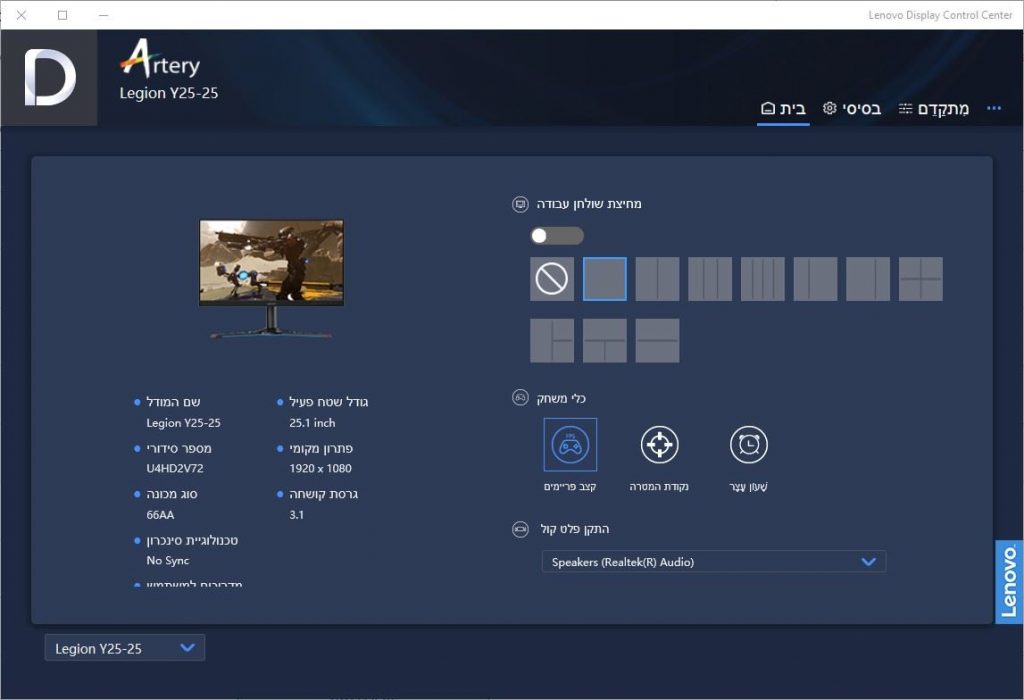Expand the Legion Y25-25 monitor selector dropdown
The image size is (1024, 700).
tap(125, 648)
